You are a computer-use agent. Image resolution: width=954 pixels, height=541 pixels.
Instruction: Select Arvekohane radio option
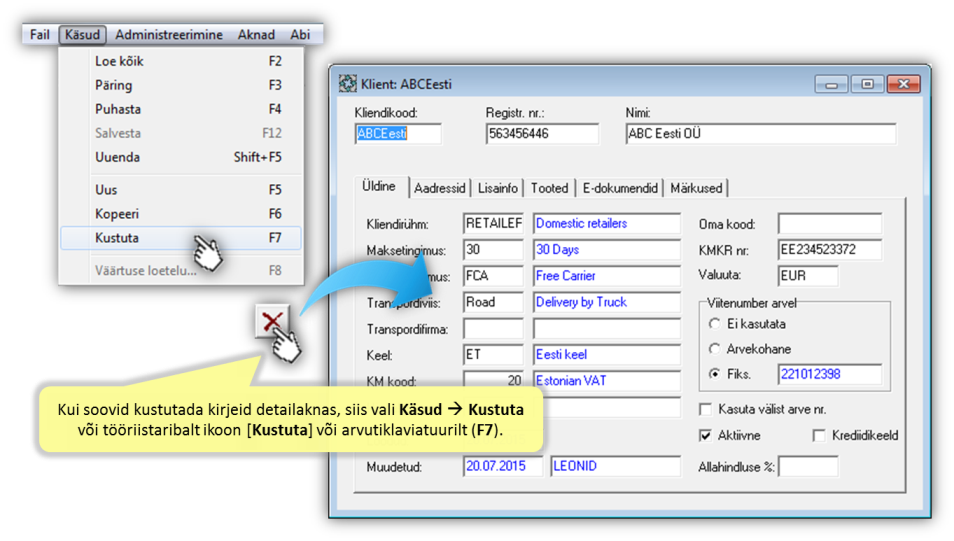pos(715,349)
